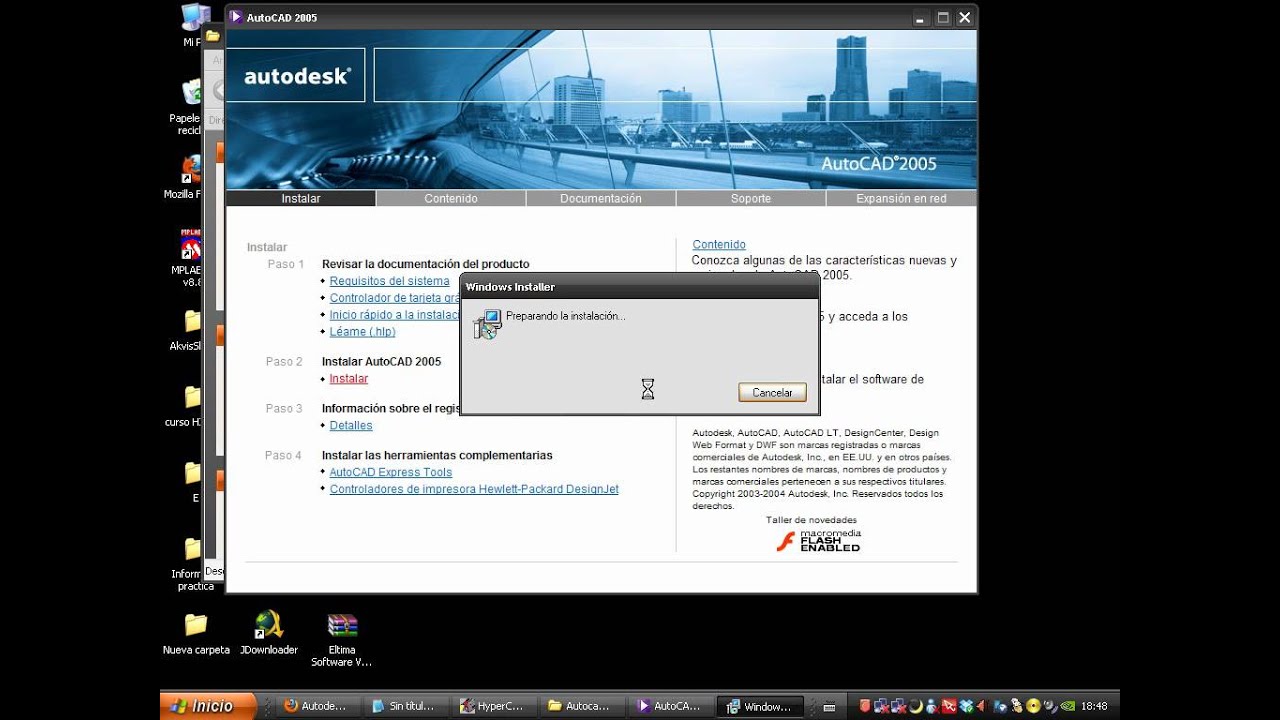Open the Expansión en red tab
Image resolution: width=1280 pixels, height=720 pixels.
coord(901,198)
